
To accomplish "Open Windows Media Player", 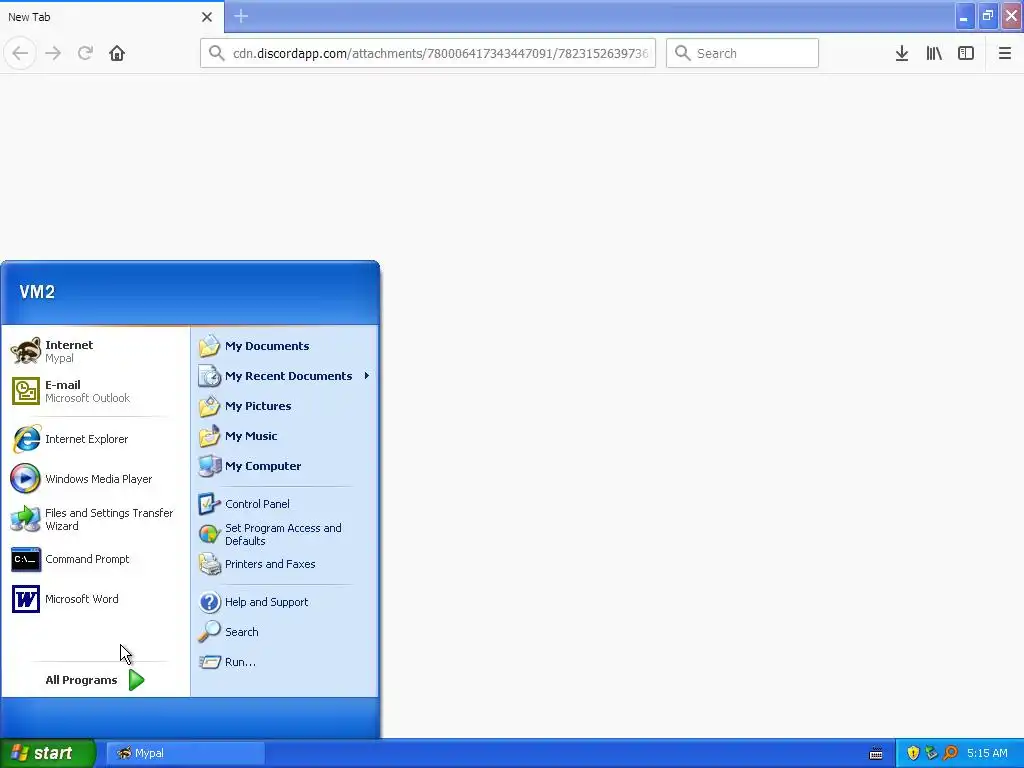I will click(95, 479).
